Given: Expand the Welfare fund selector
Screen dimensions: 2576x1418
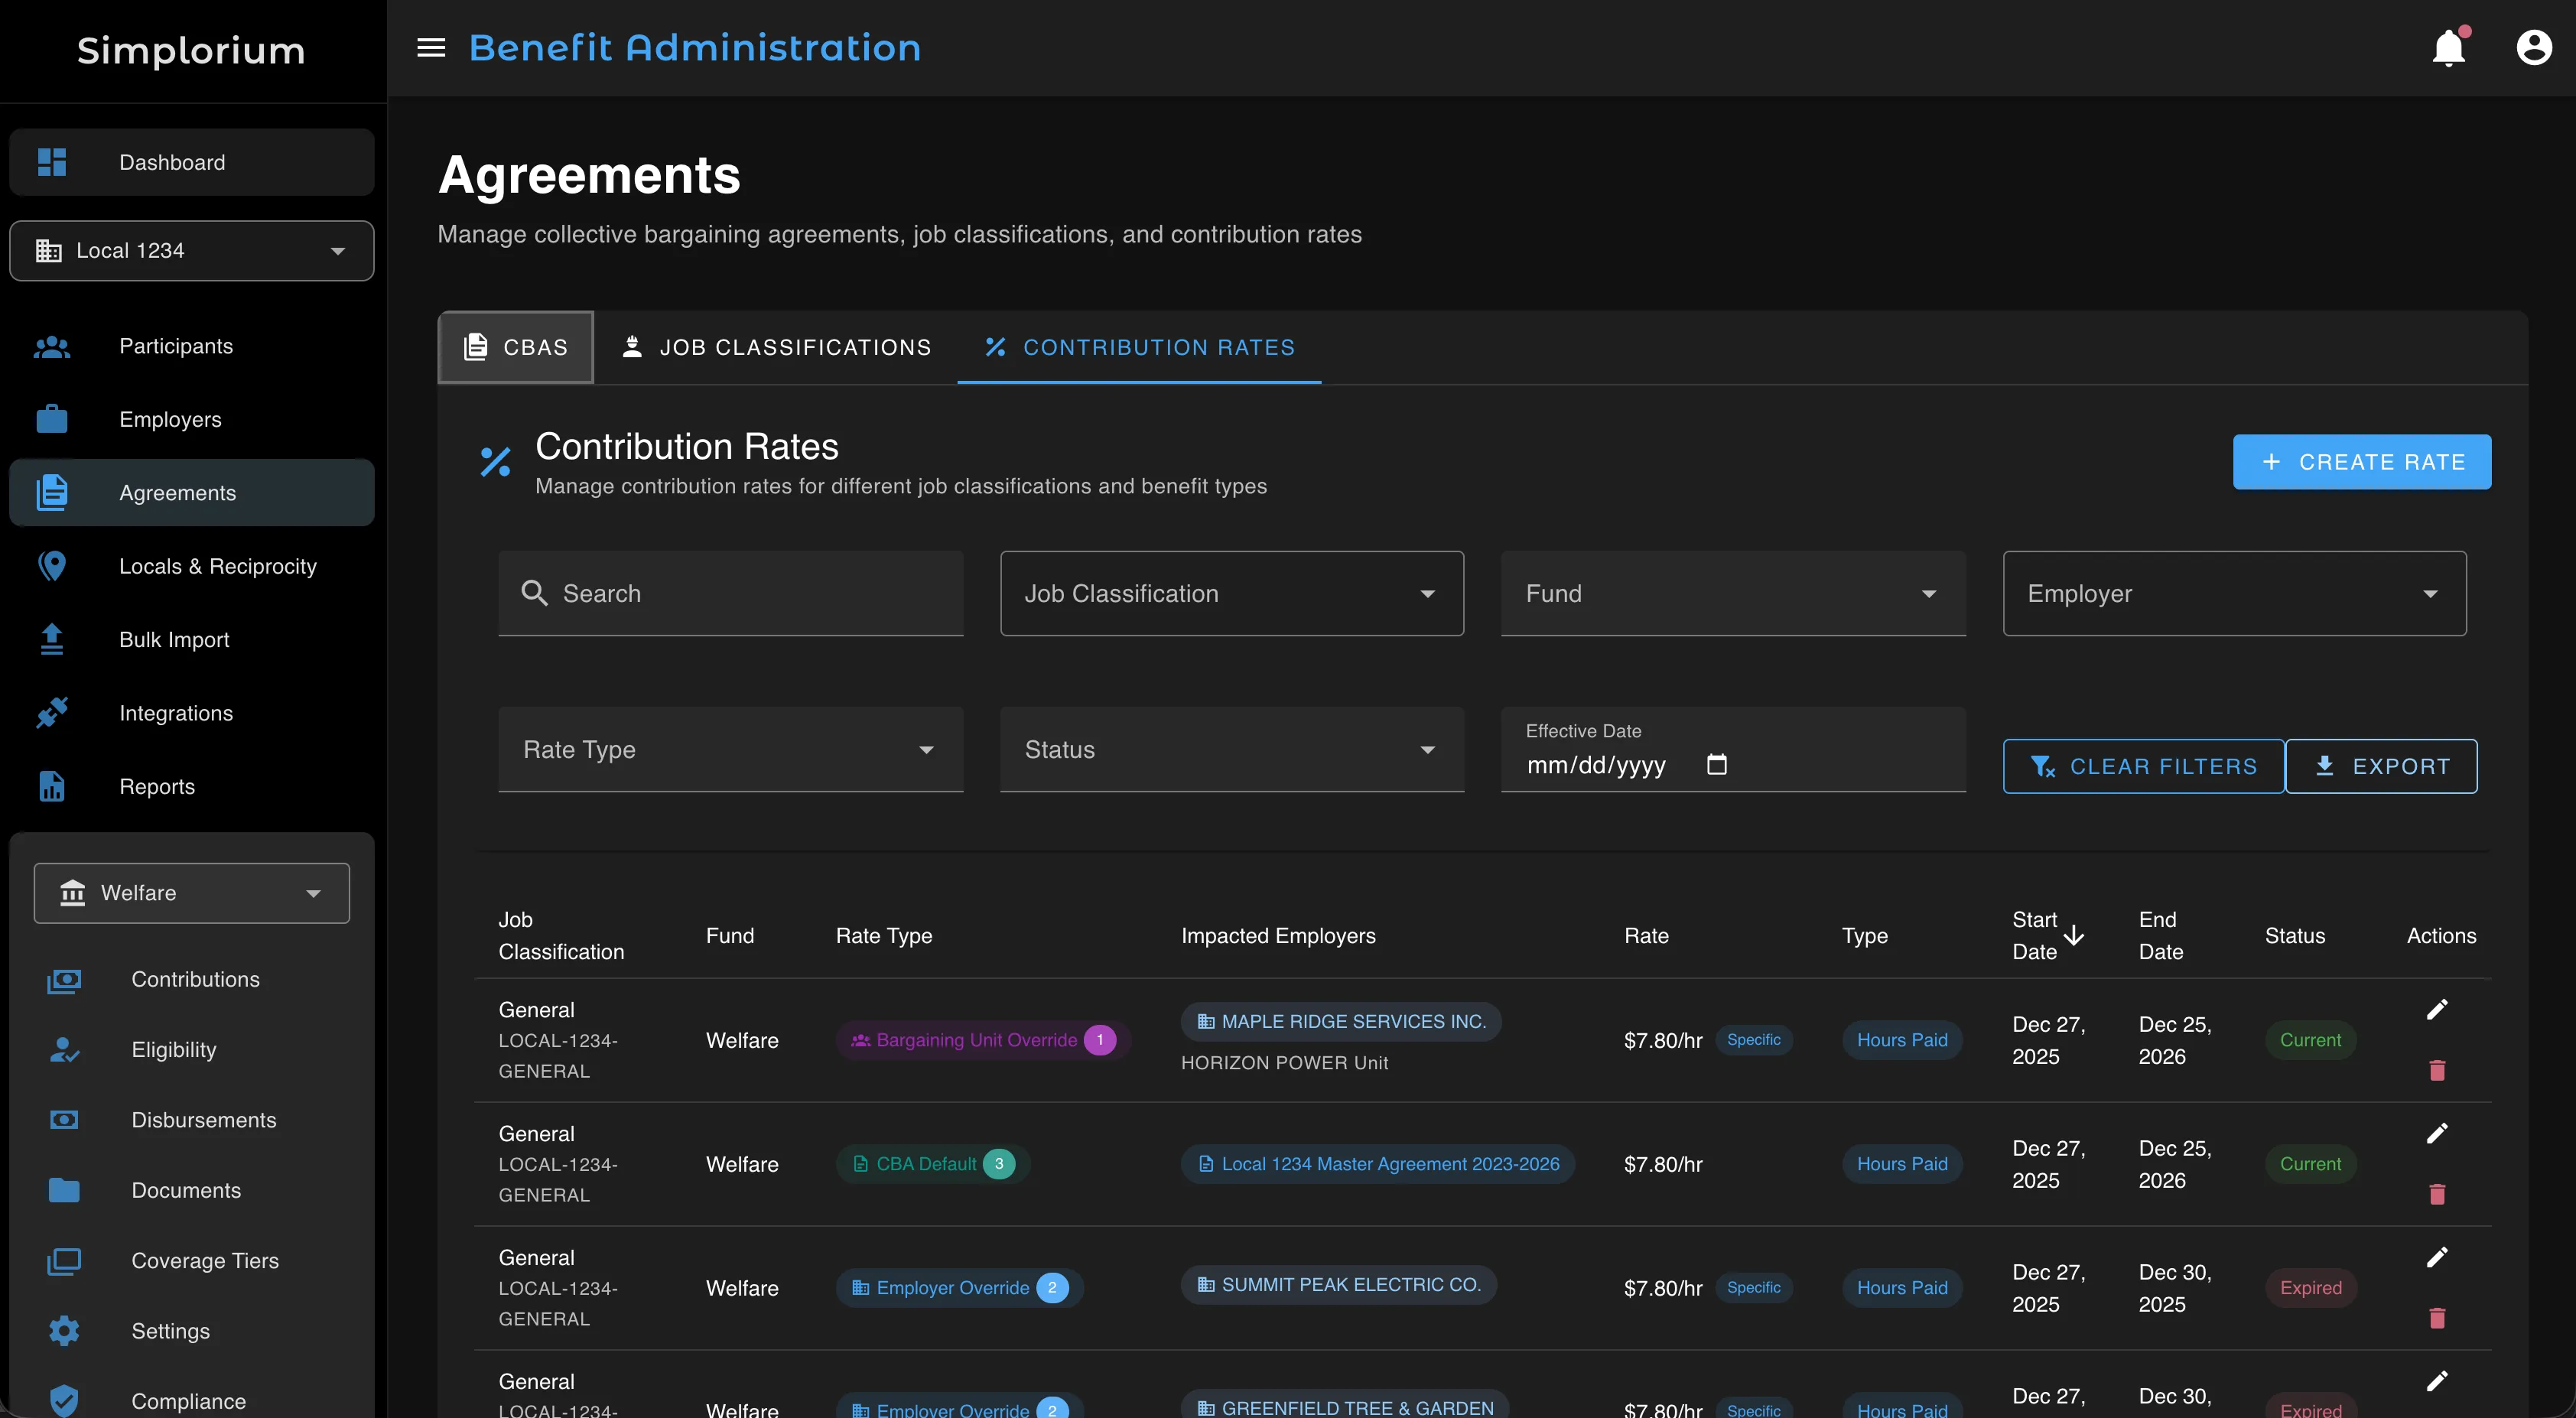Looking at the screenshot, I should click(x=192, y=893).
